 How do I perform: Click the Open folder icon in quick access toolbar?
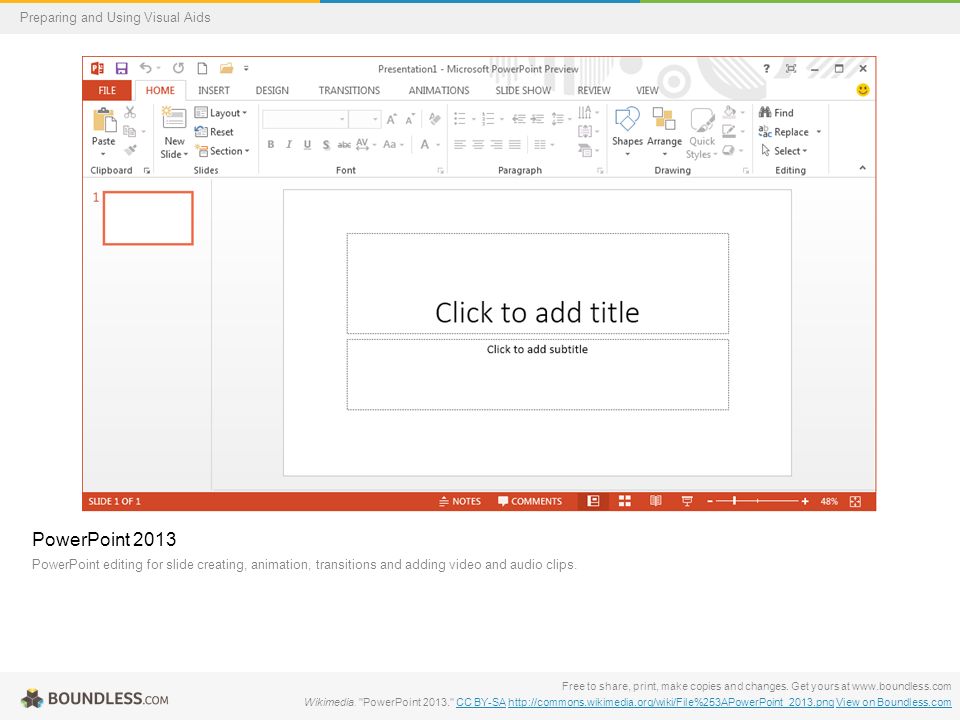227,68
